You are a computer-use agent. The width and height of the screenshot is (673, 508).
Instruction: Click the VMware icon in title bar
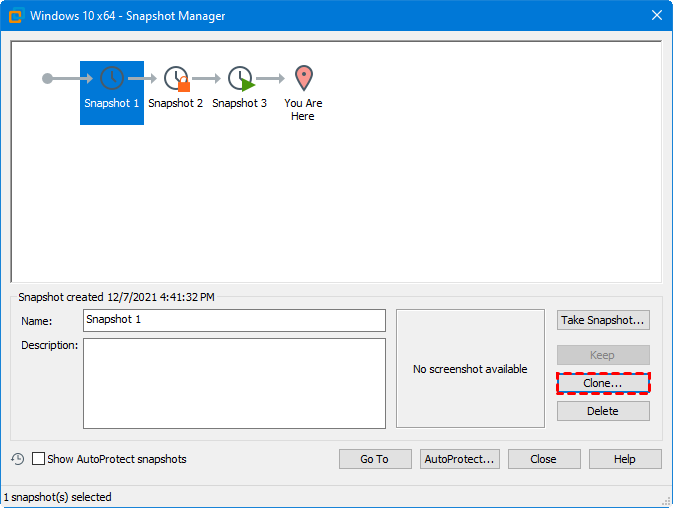(x=15, y=16)
